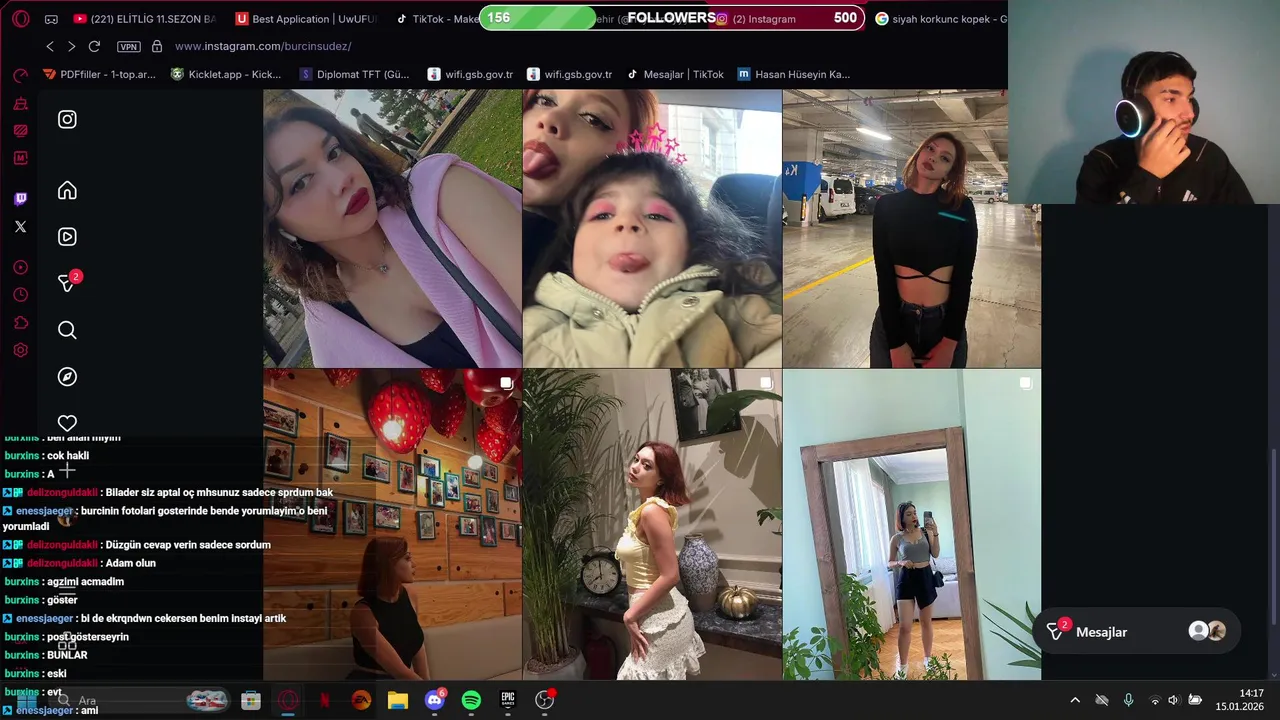Switch to the TikTok - Make tab

[x=437, y=19]
